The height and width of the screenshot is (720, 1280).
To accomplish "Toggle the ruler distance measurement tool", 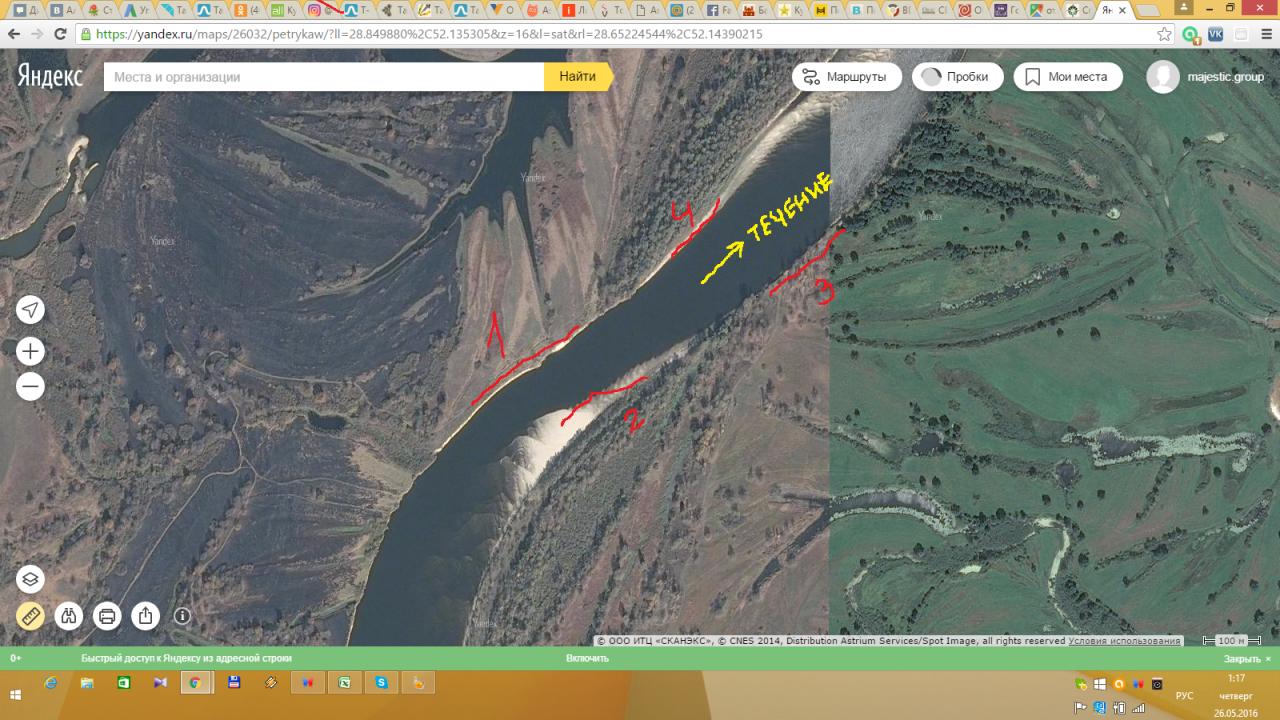I will click(x=30, y=615).
